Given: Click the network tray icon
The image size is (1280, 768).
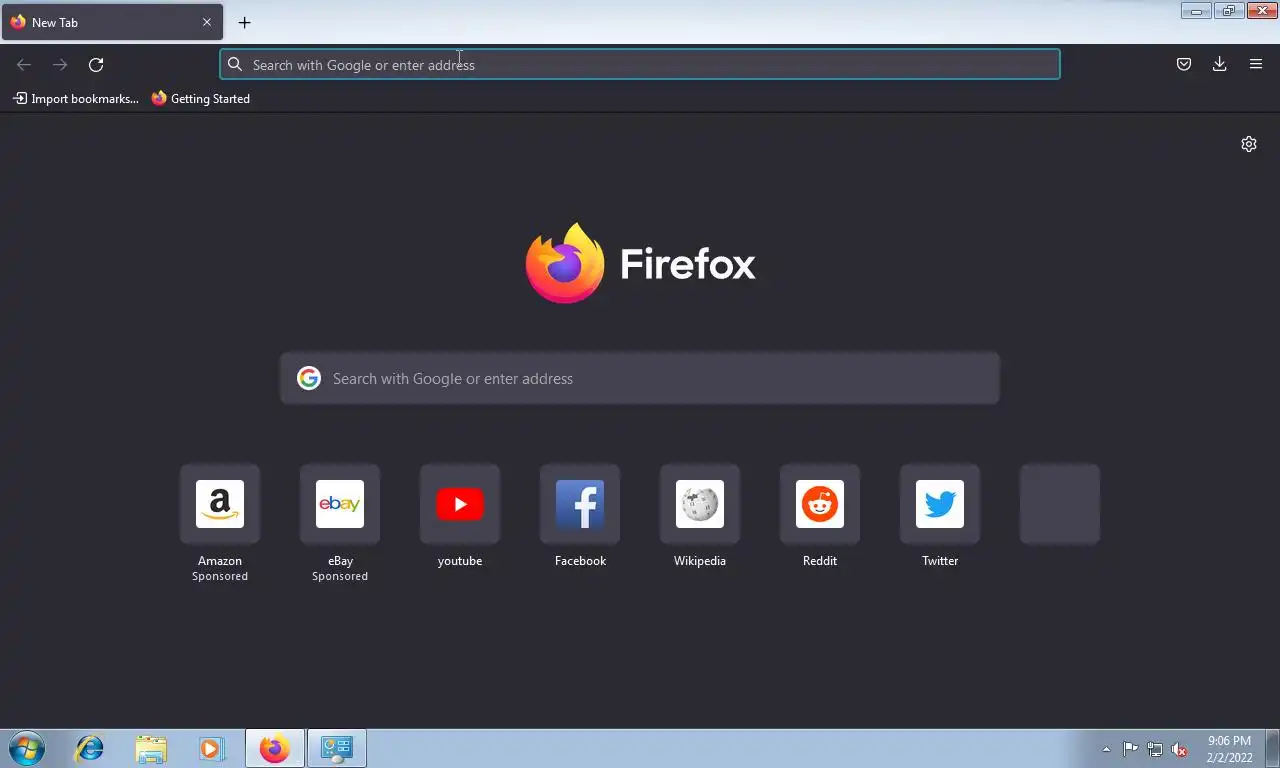Looking at the screenshot, I should point(1155,749).
